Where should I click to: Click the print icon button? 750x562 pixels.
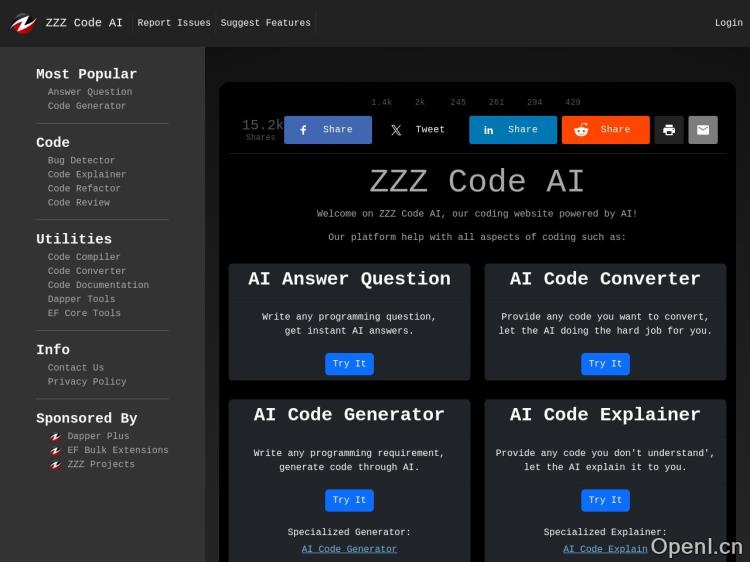coord(669,130)
